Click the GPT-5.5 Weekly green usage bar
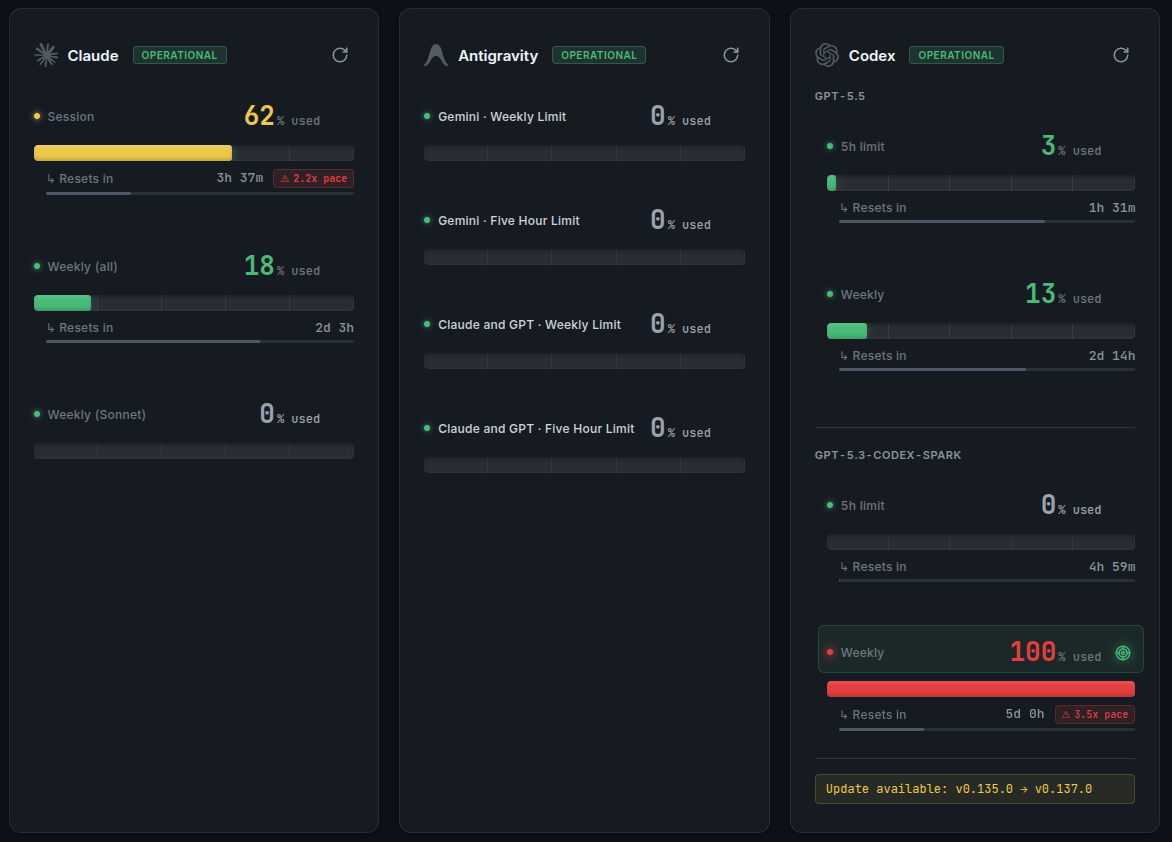 981,331
